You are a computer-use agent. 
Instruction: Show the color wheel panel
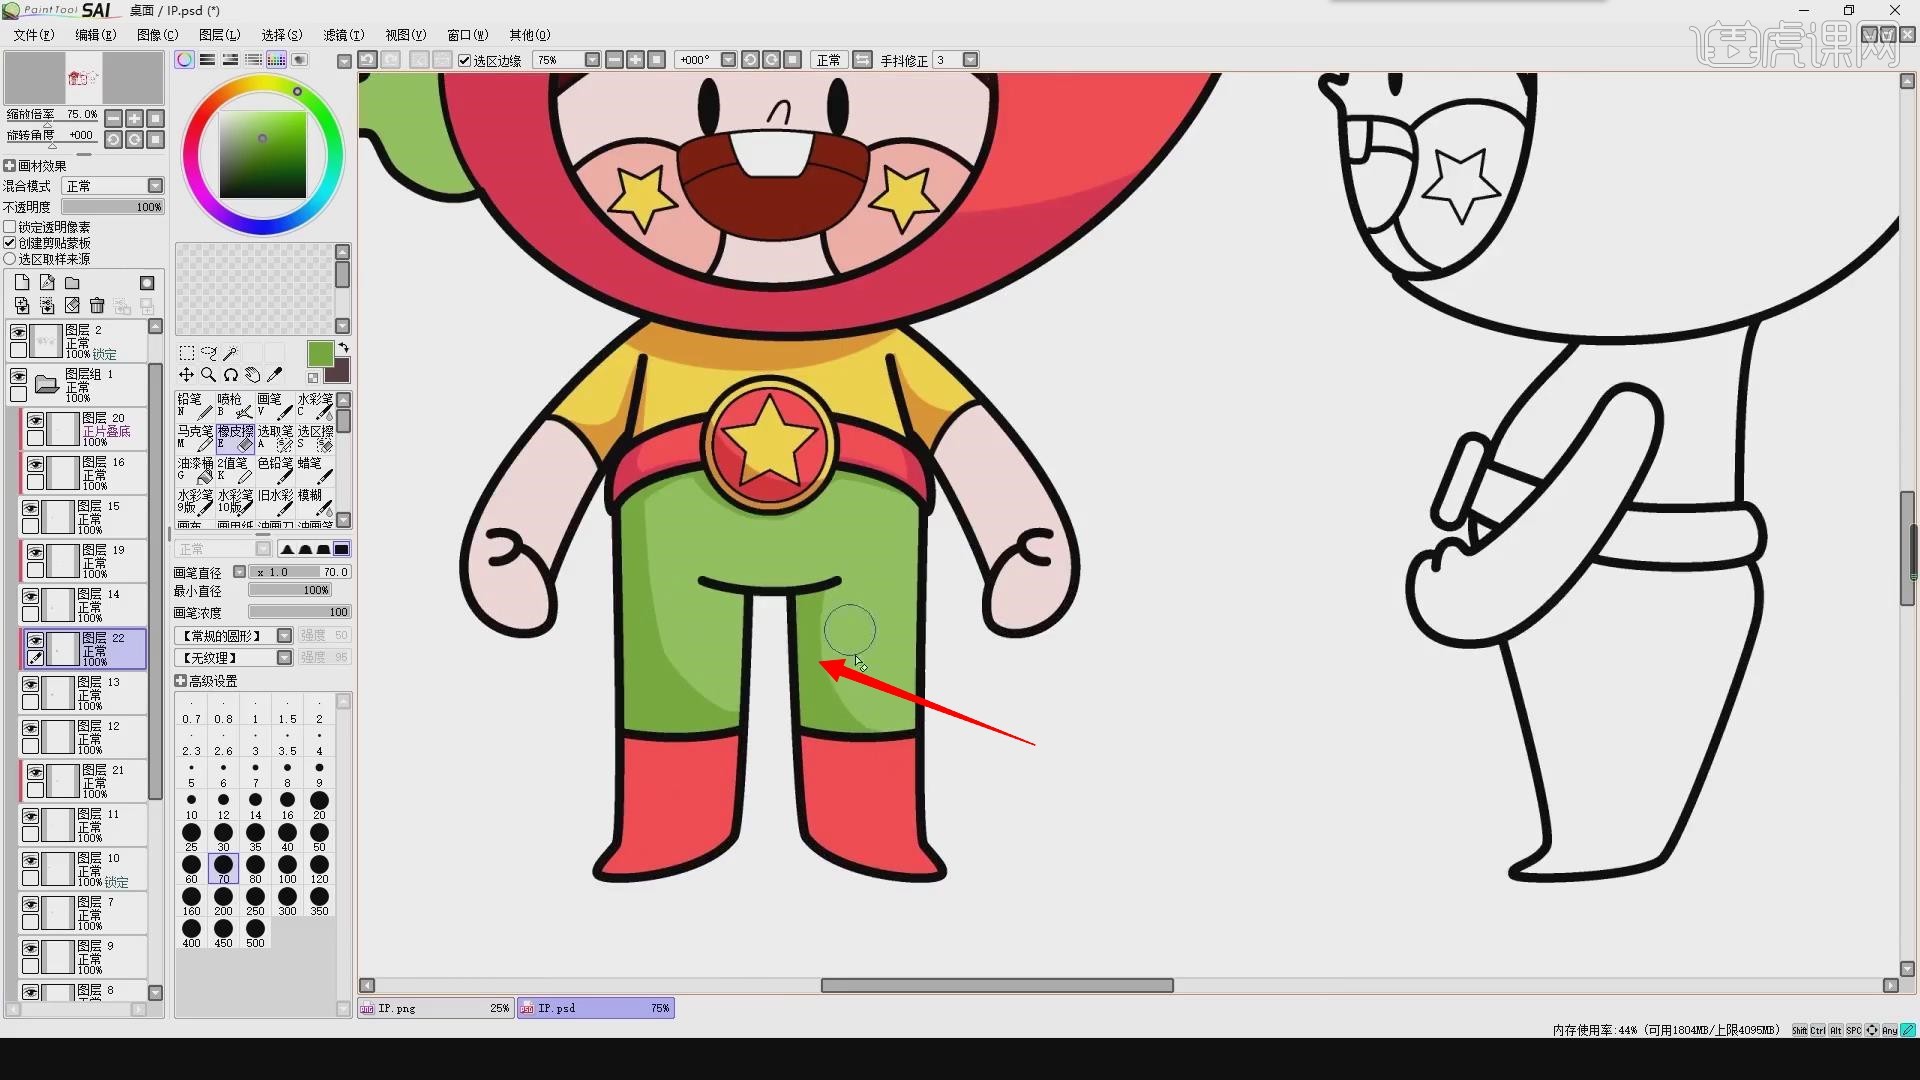tap(184, 60)
